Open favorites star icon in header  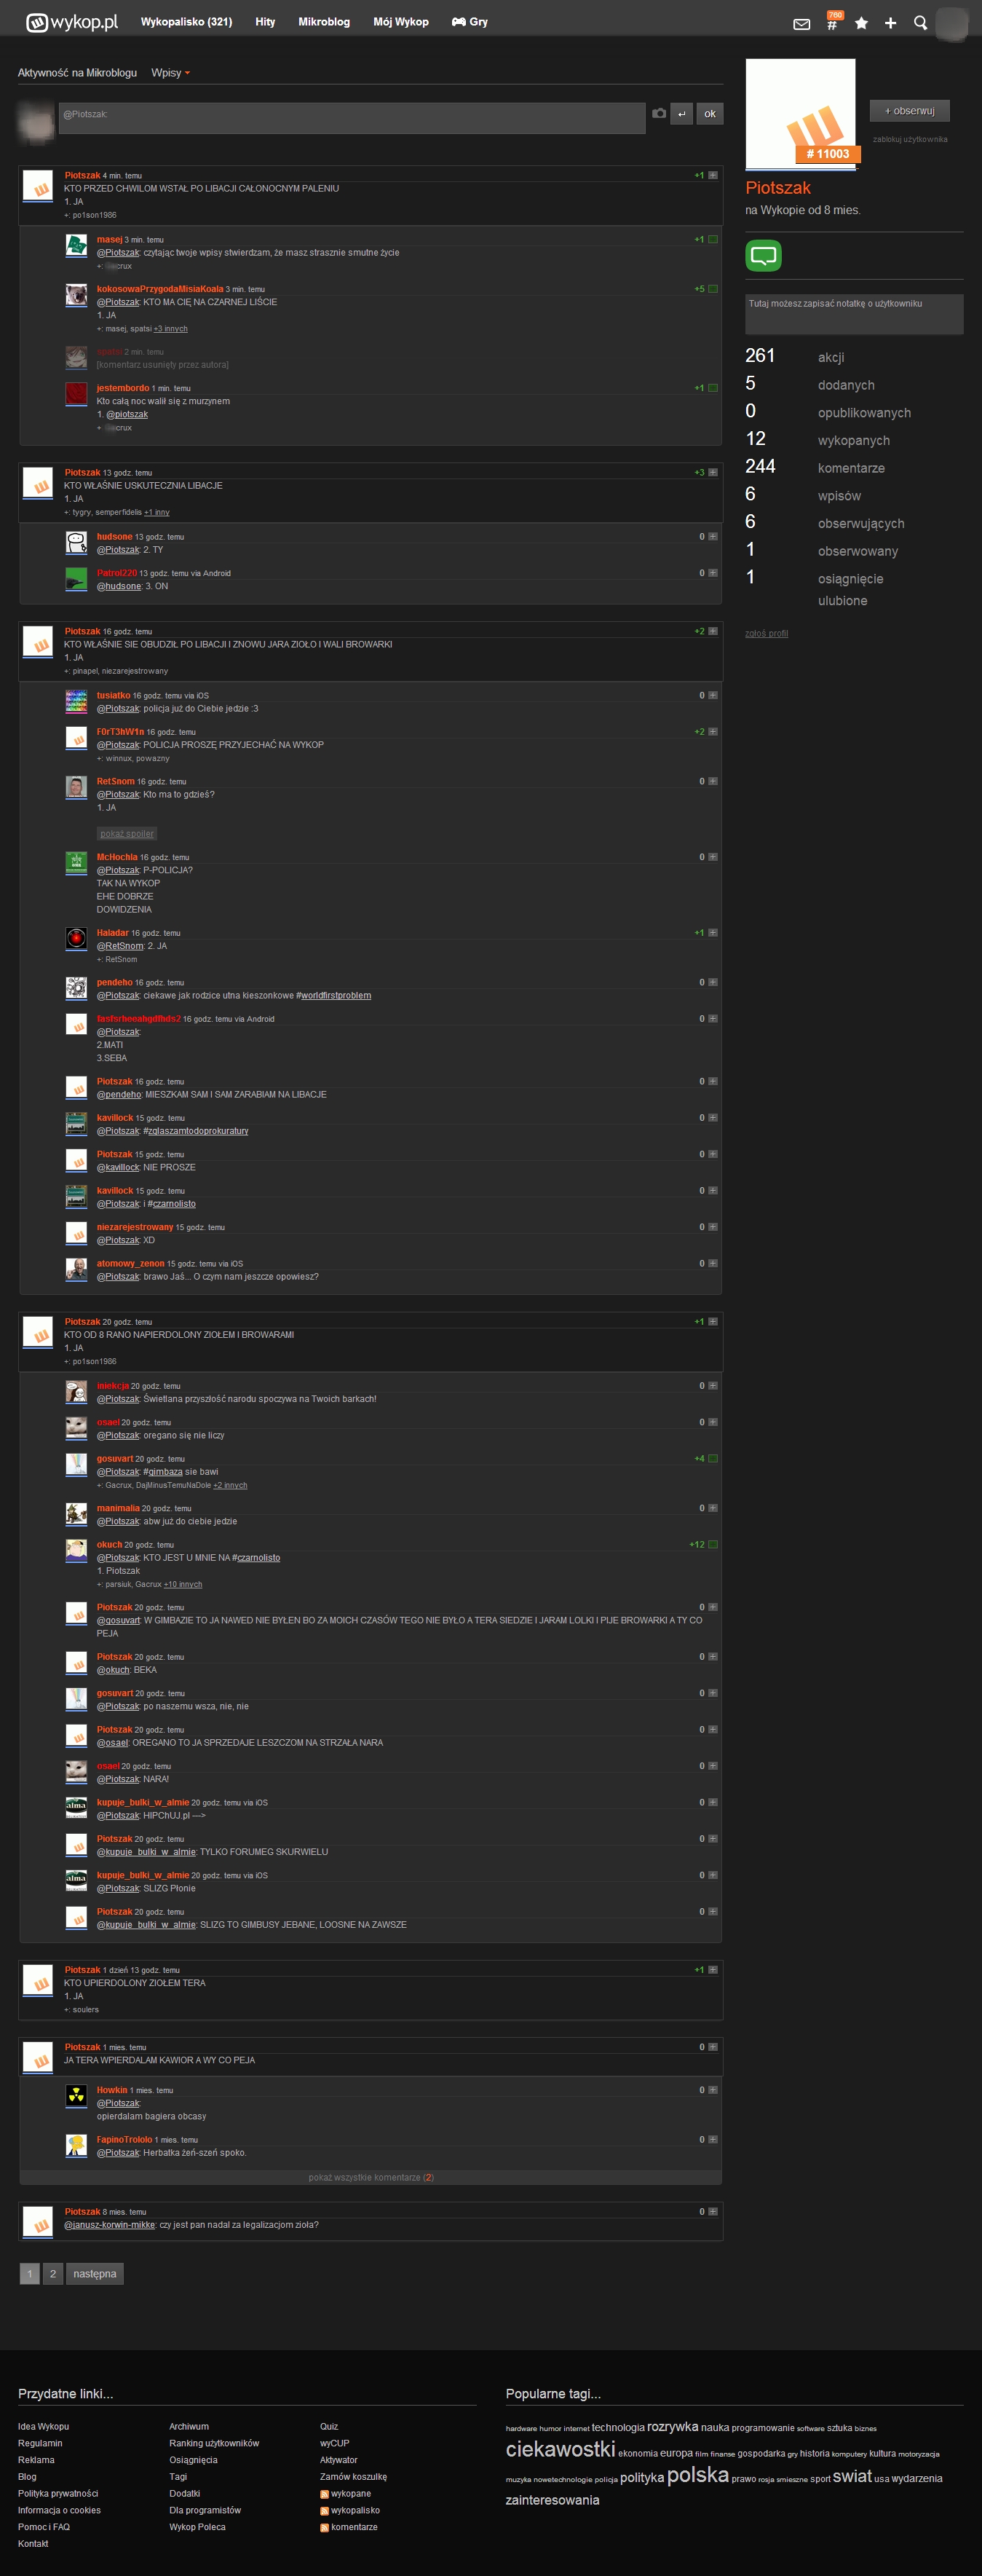tap(861, 23)
